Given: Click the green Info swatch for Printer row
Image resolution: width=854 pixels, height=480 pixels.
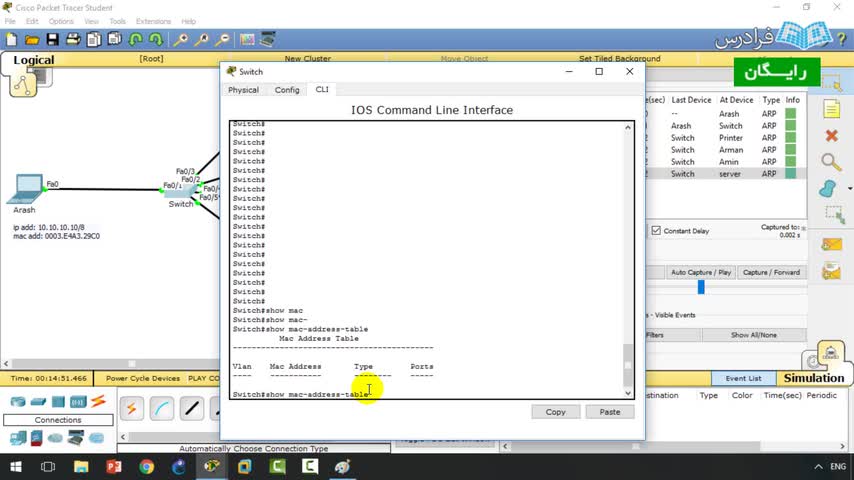Looking at the screenshot, I should [x=790, y=138].
